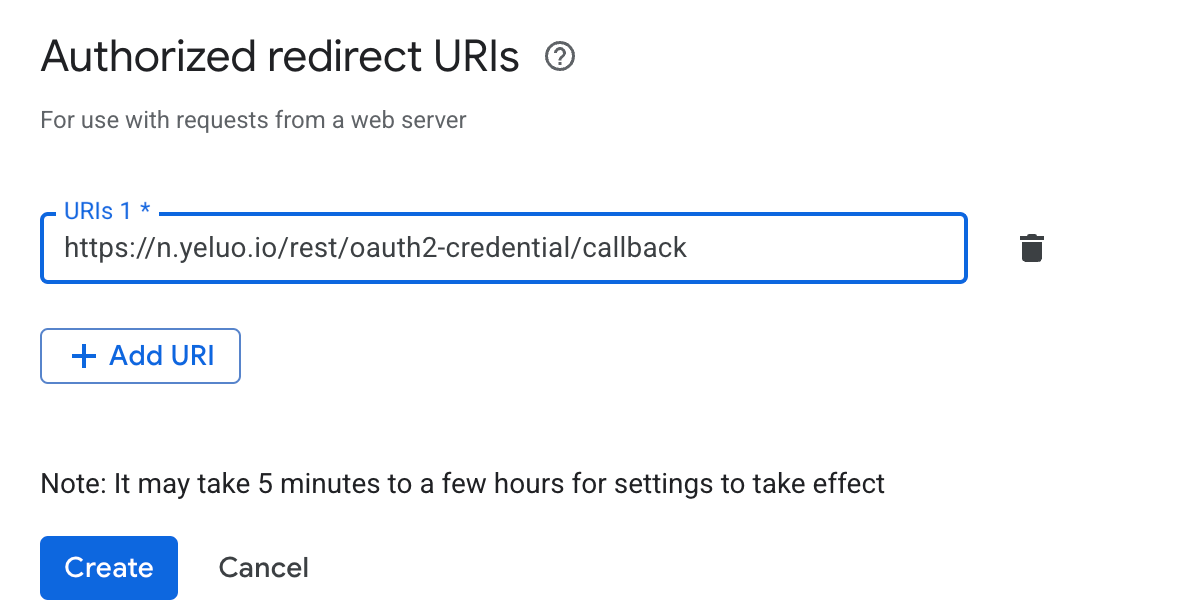Viewport: 1180px width, 608px height.
Task: Click the URIs 1 field label
Action: [98, 212]
